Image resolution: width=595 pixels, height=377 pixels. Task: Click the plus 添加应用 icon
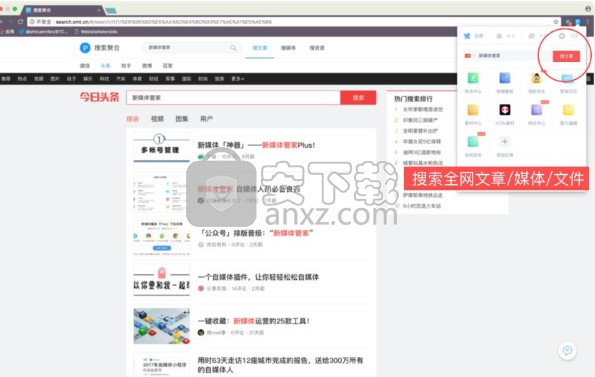(505, 142)
